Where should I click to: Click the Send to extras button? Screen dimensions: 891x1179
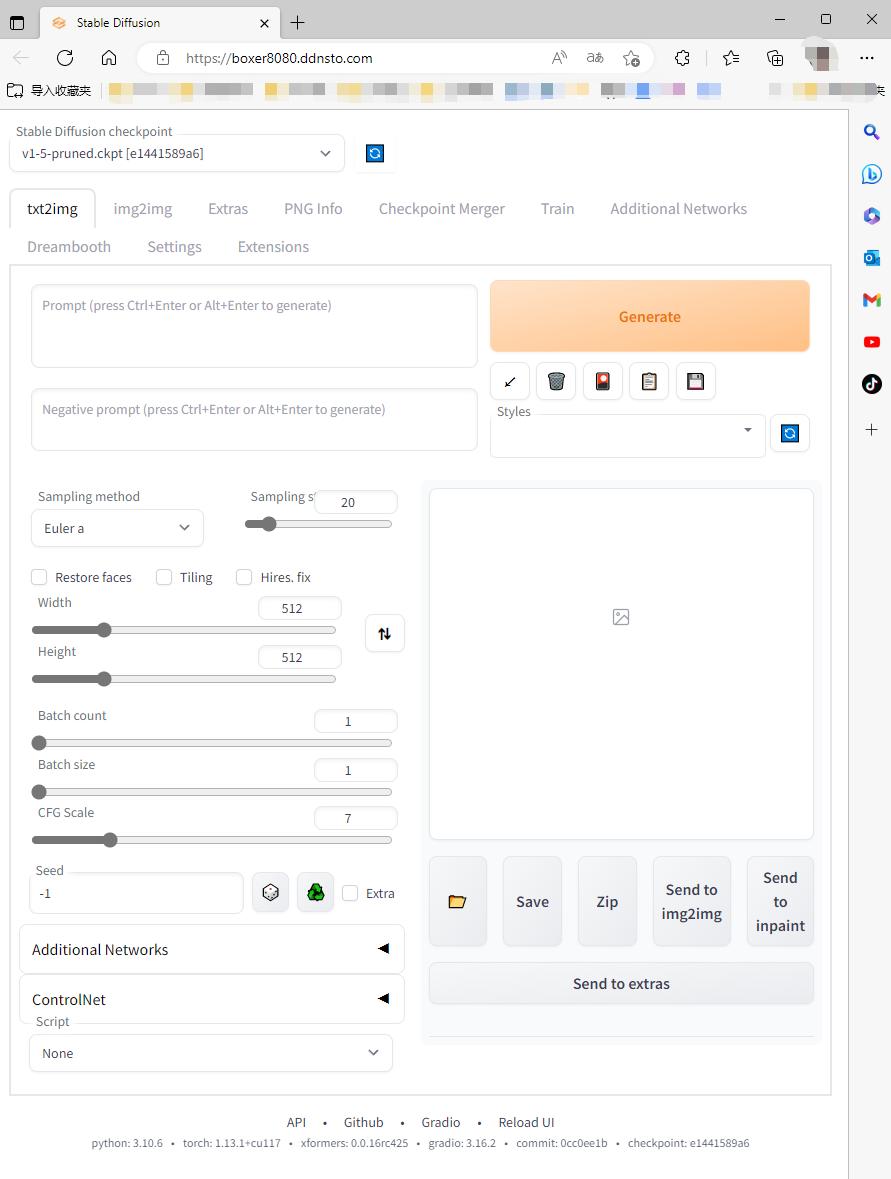click(621, 984)
